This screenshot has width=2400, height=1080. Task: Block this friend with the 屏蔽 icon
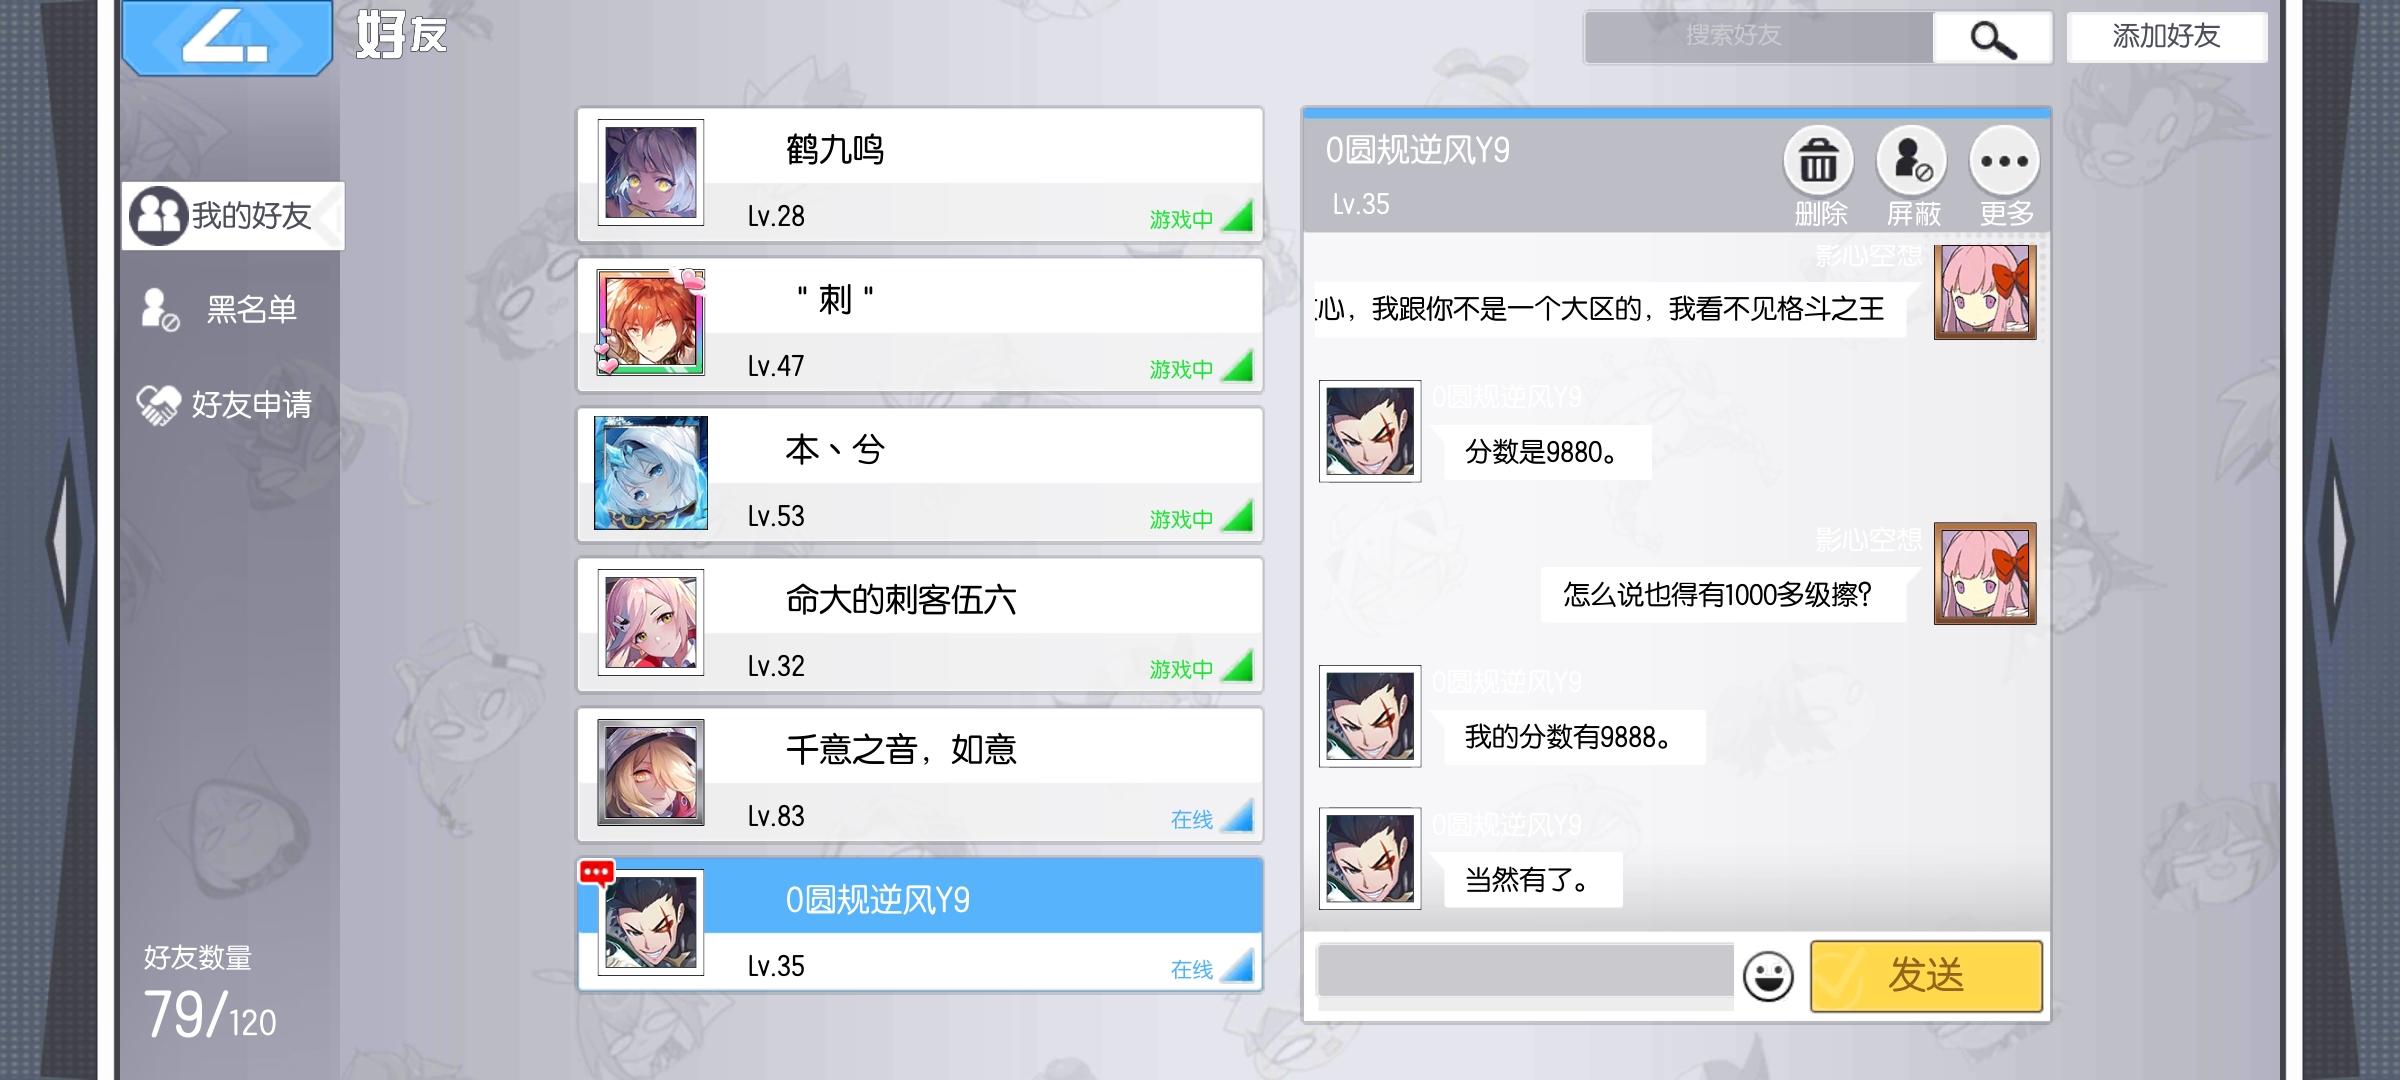click(1911, 161)
